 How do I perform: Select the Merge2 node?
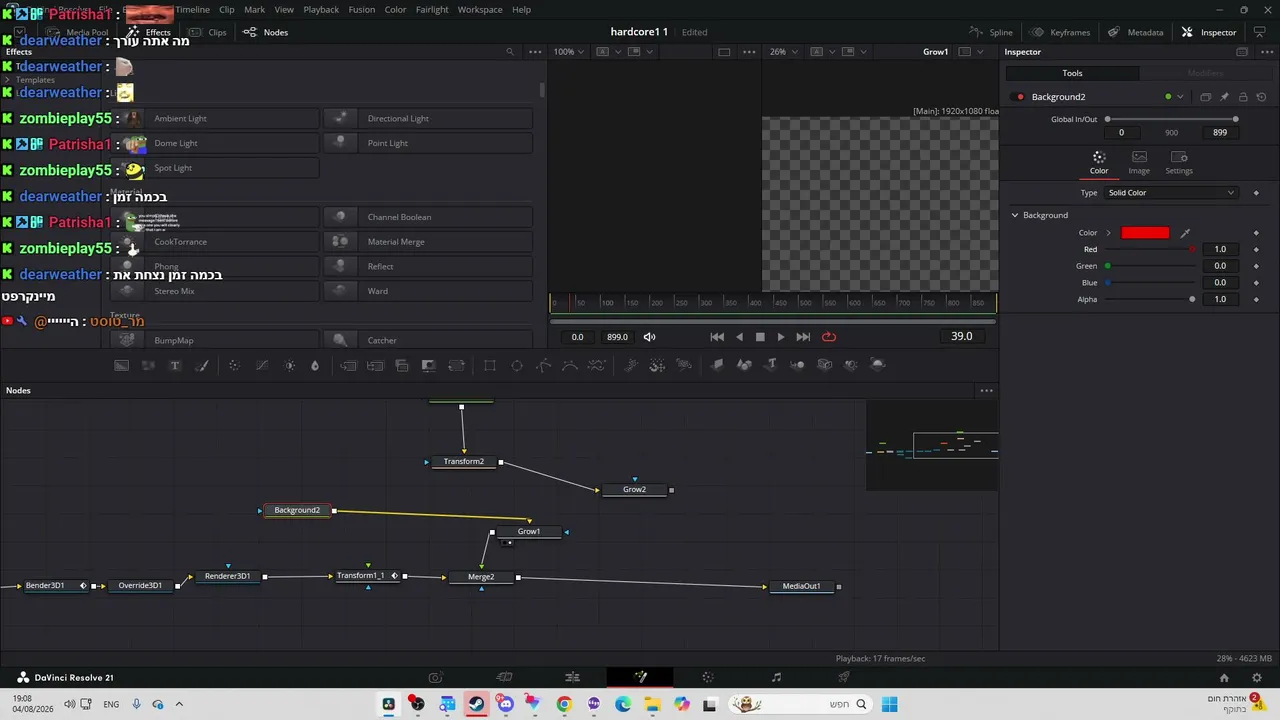(x=481, y=577)
